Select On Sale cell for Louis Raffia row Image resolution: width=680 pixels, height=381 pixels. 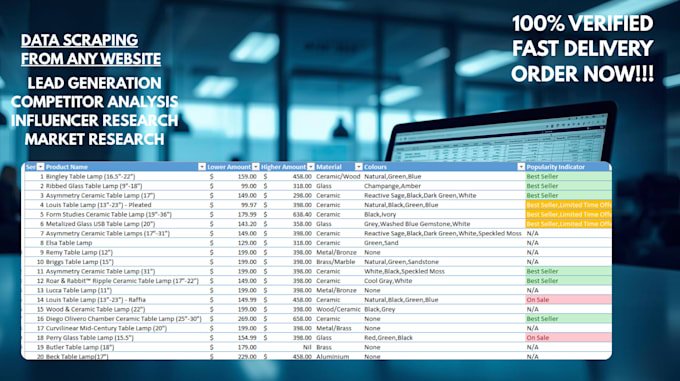tap(568, 300)
